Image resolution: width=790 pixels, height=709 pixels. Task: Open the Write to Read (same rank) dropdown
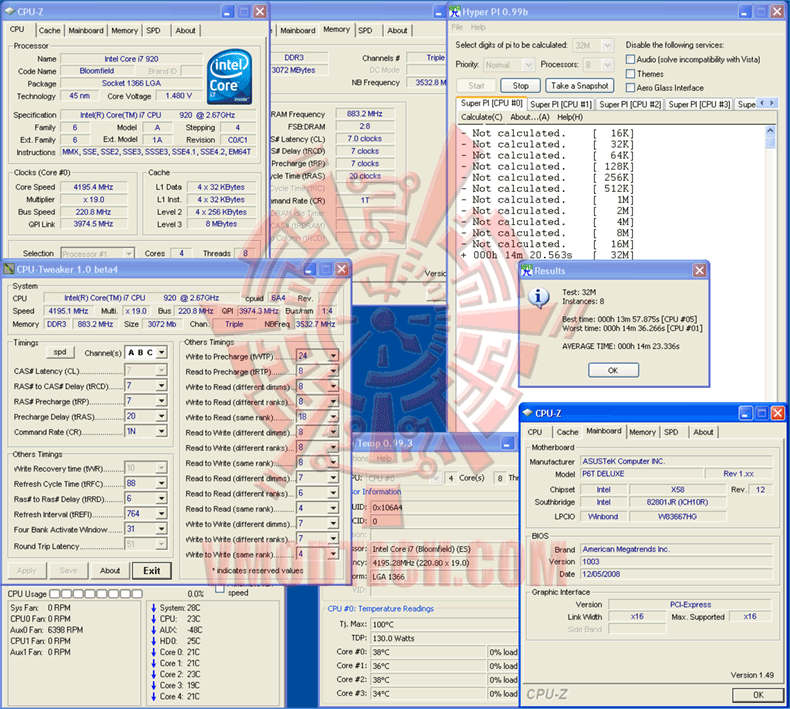pyautogui.click(x=333, y=417)
